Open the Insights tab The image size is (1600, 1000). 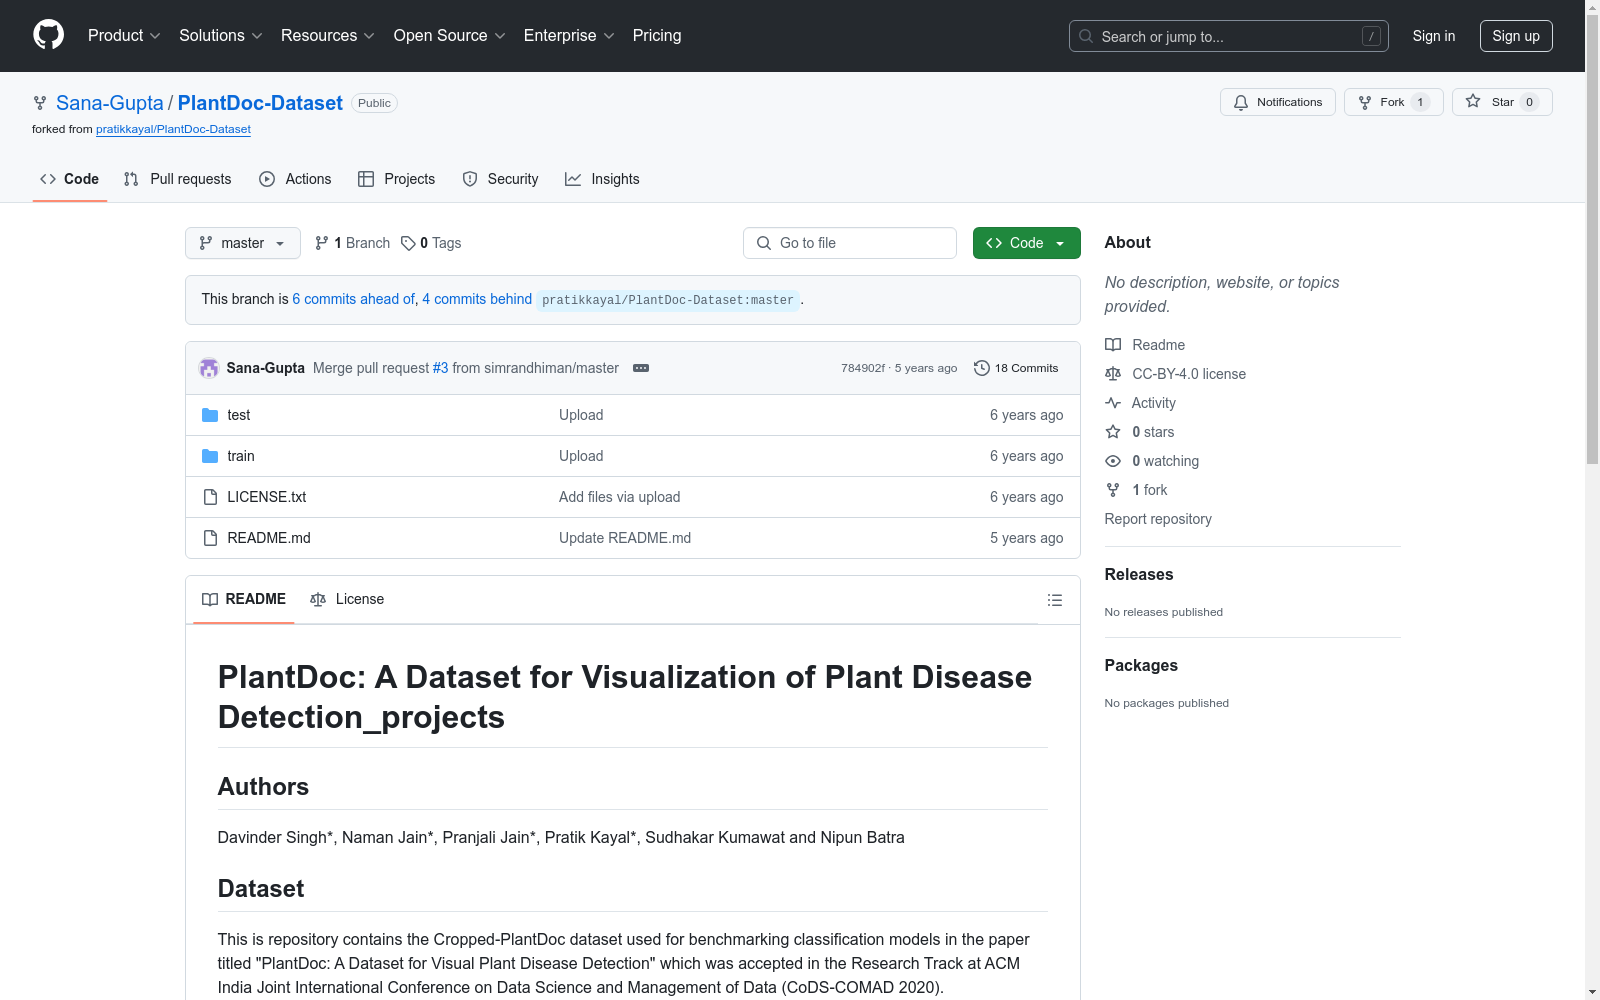pyautogui.click(x=602, y=179)
